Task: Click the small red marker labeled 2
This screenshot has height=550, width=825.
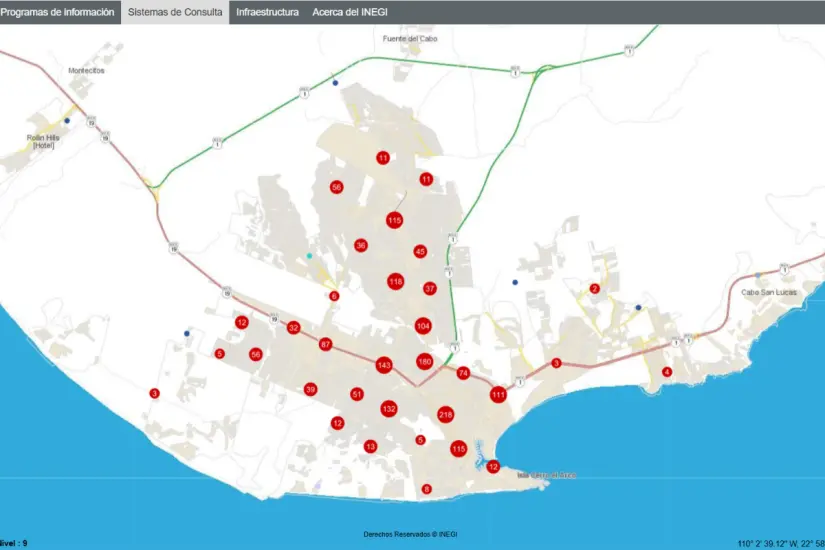Action: click(x=595, y=288)
